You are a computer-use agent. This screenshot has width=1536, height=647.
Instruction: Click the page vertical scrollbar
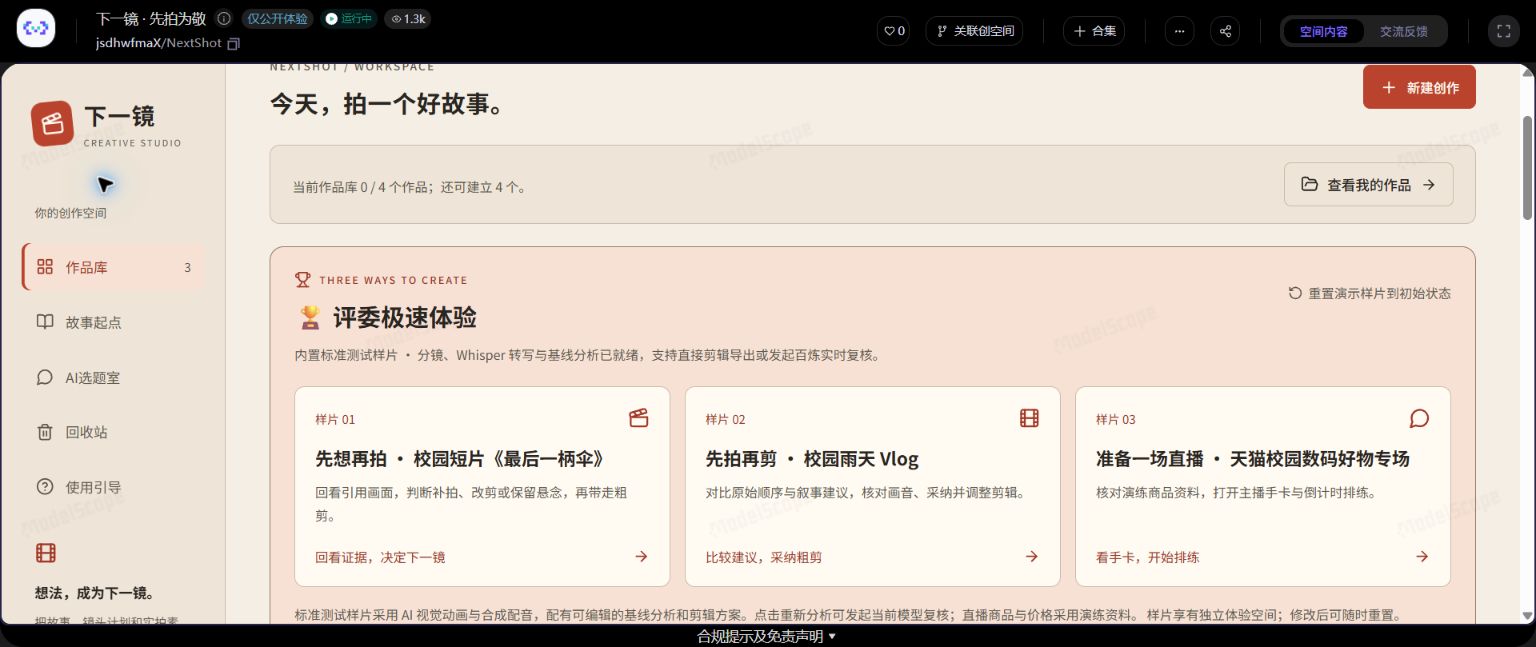[x=1527, y=167]
